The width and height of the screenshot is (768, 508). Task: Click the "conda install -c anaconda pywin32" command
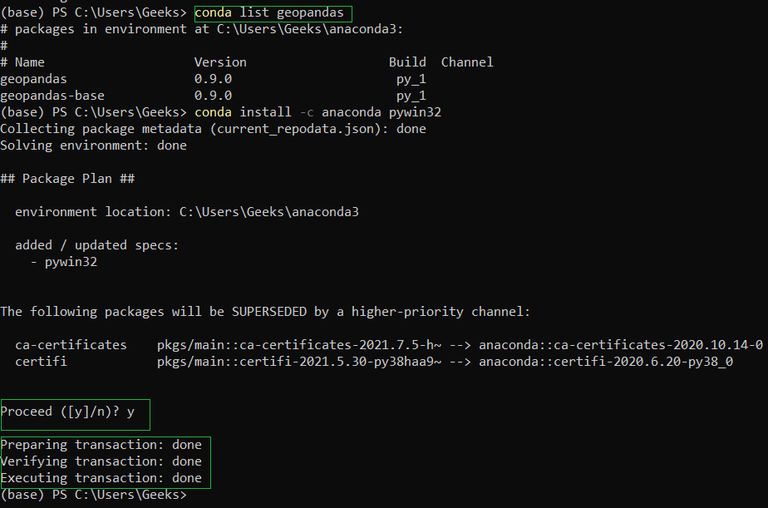(x=318, y=112)
